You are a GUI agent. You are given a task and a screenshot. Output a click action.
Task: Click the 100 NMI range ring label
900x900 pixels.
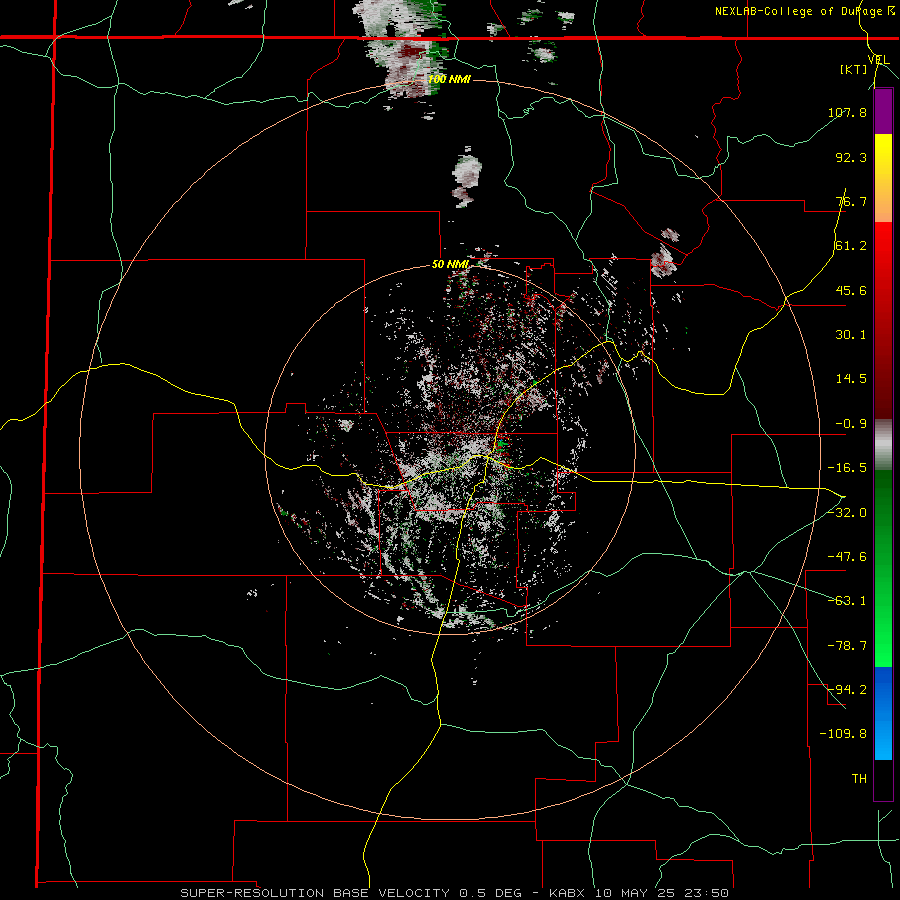[449, 79]
